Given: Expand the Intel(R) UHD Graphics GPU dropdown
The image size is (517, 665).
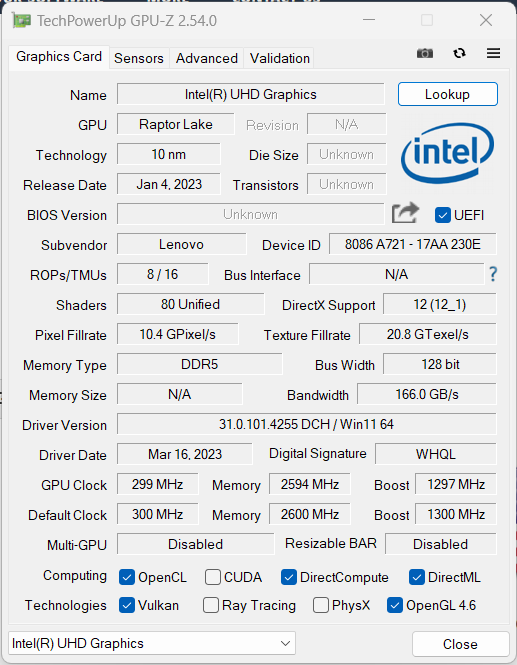Looking at the screenshot, I should (x=152, y=643).
